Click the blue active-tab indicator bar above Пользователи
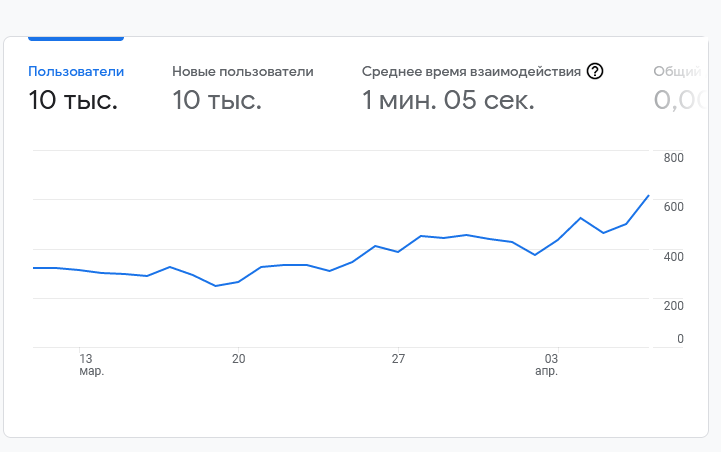This screenshot has height=452, width=721. tap(76, 38)
